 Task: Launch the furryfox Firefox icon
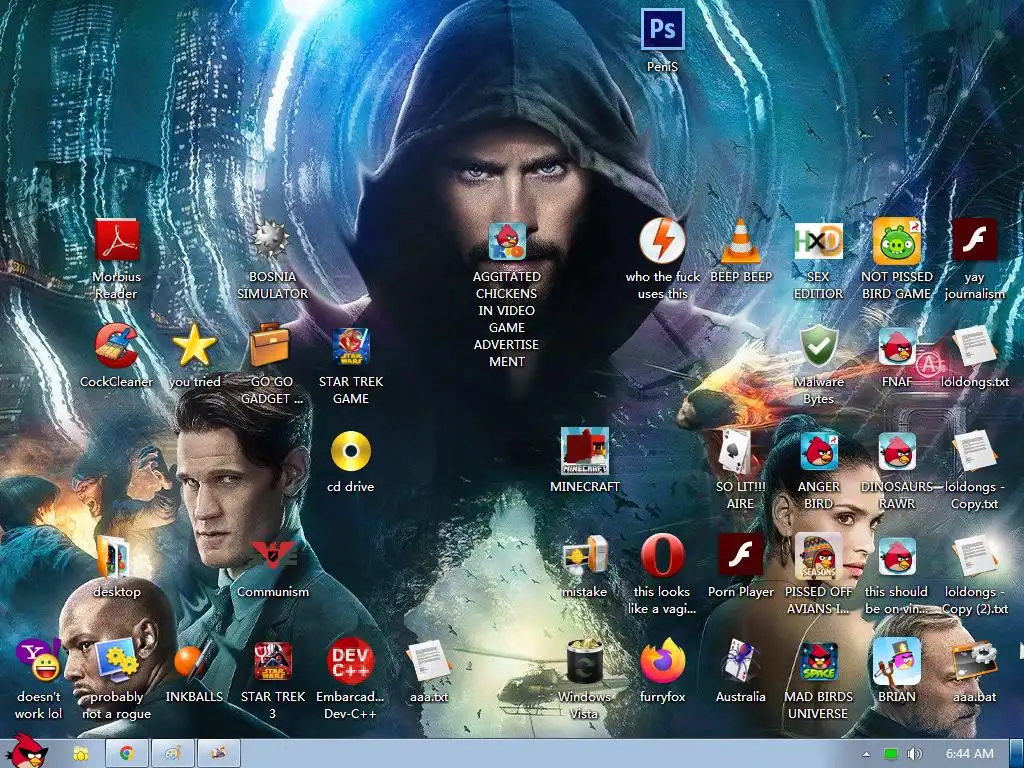pyautogui.click(x=662, y=661)
